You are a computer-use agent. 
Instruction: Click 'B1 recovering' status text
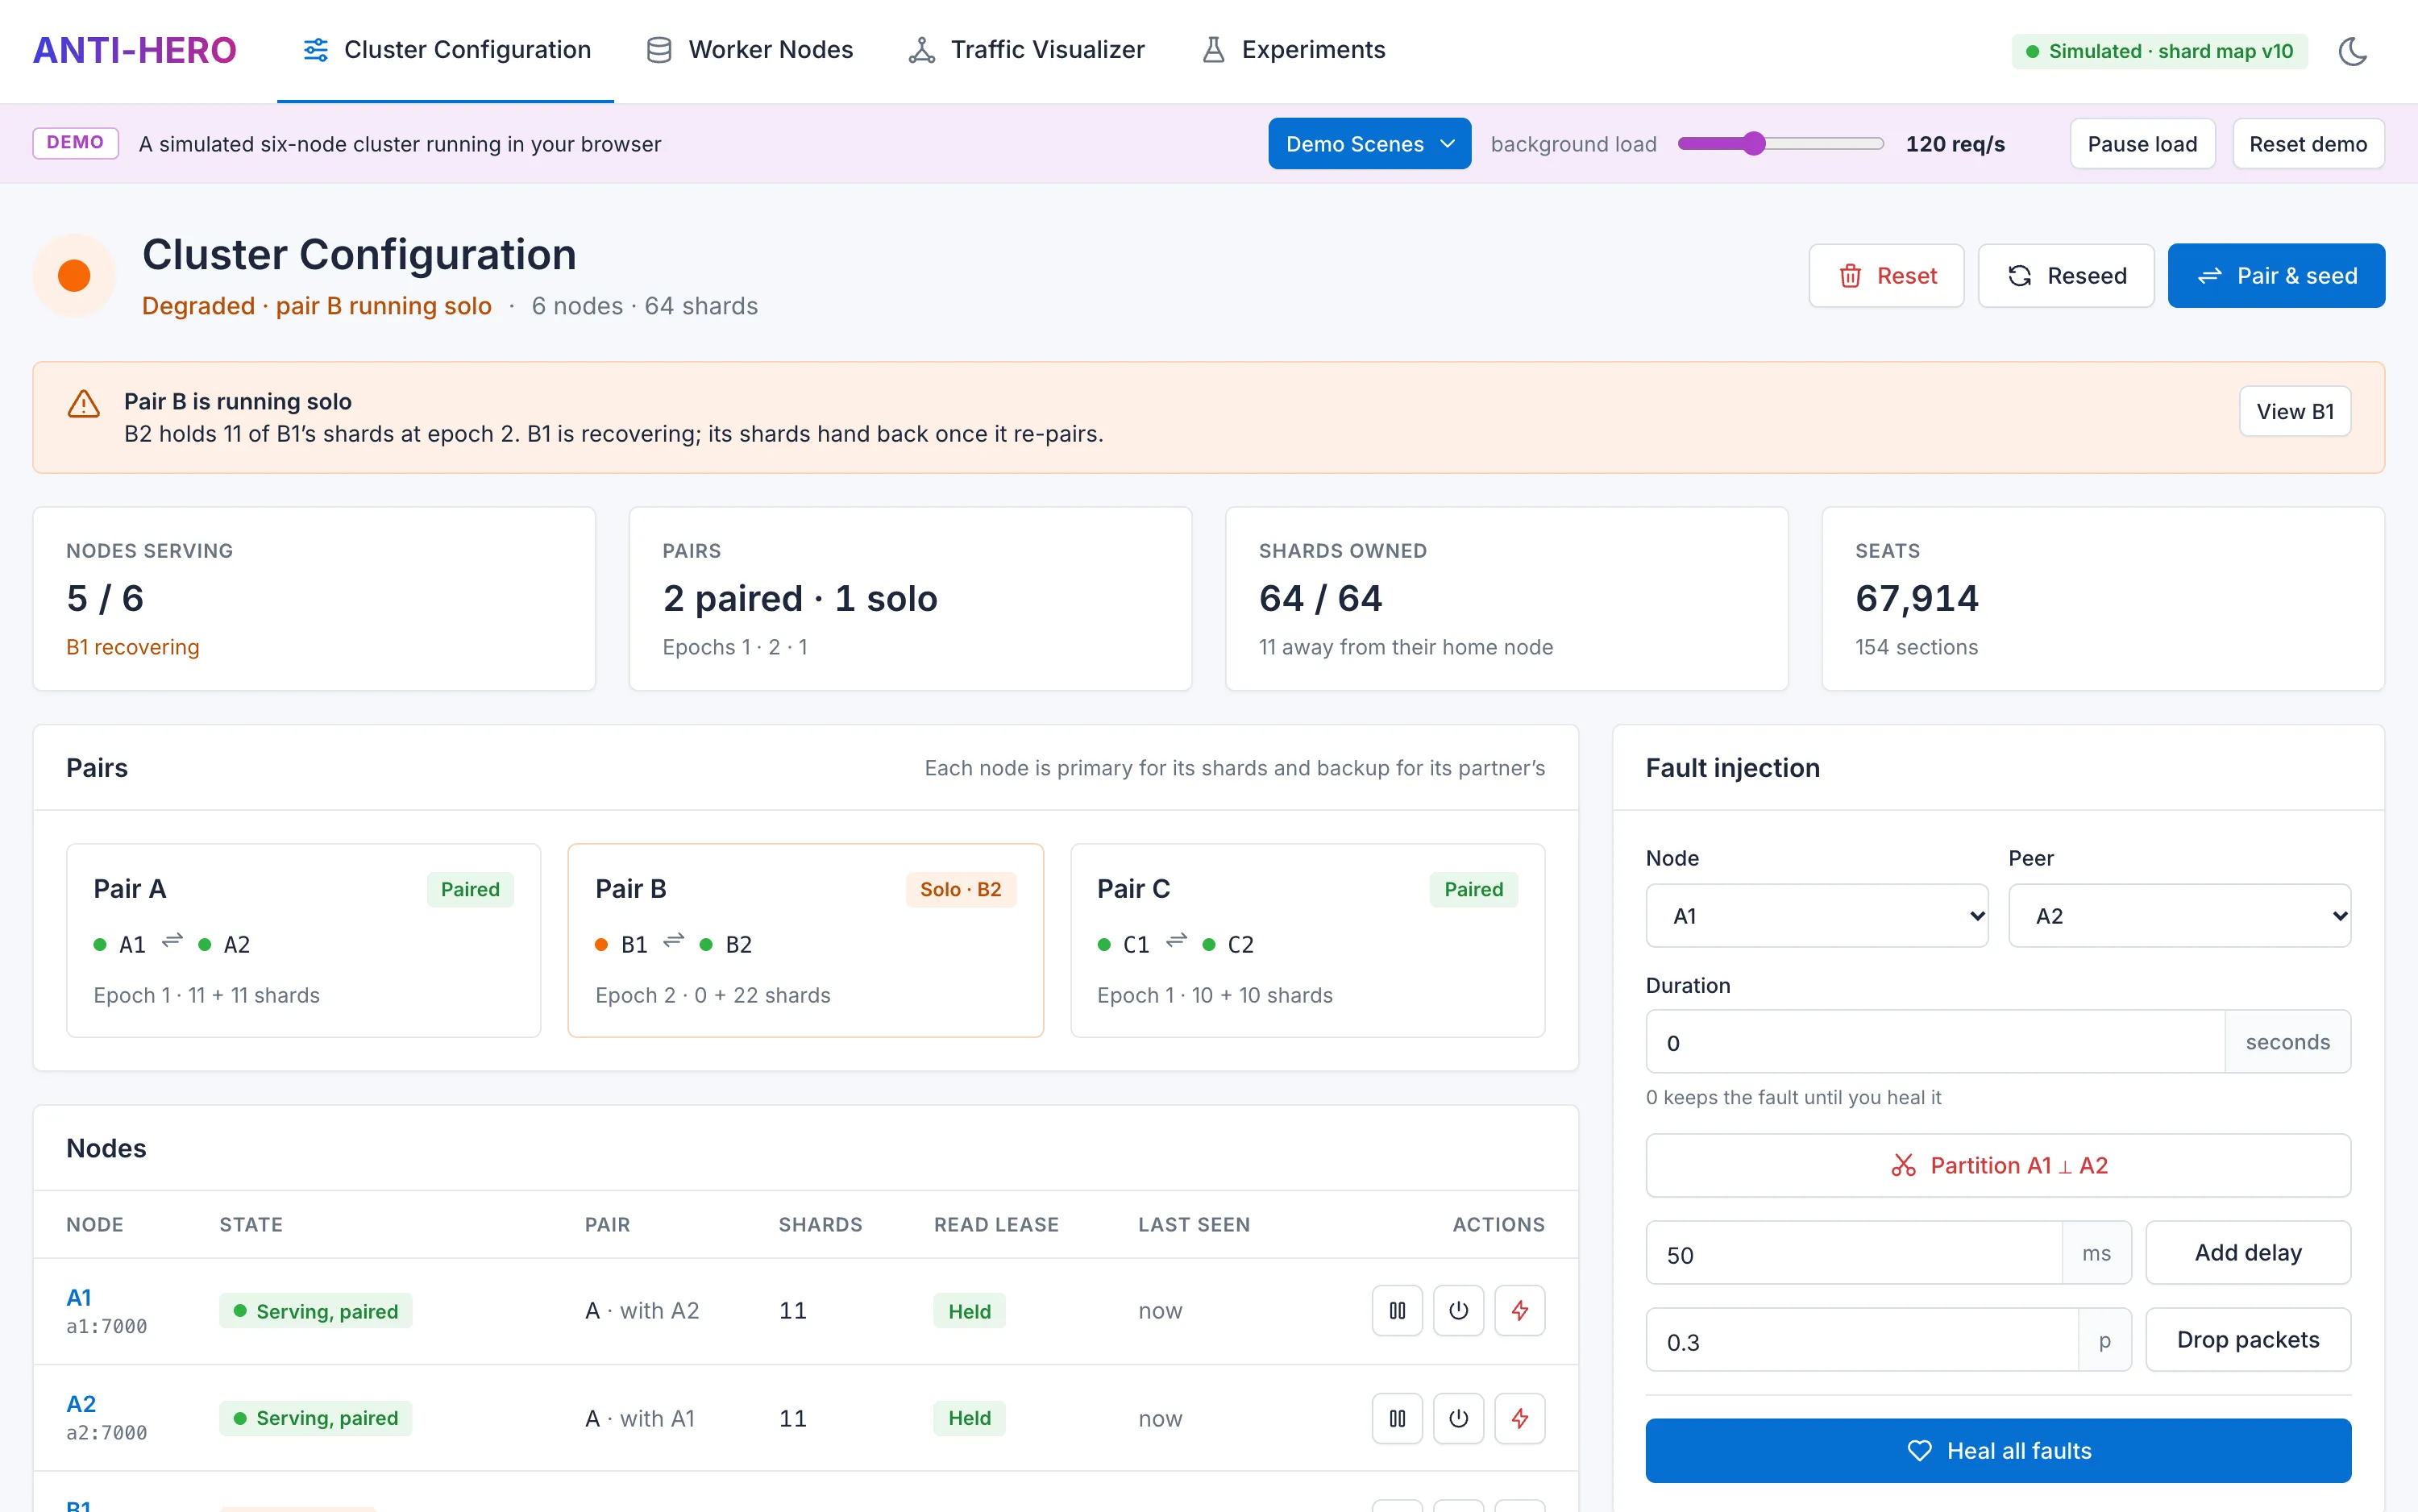133,647
